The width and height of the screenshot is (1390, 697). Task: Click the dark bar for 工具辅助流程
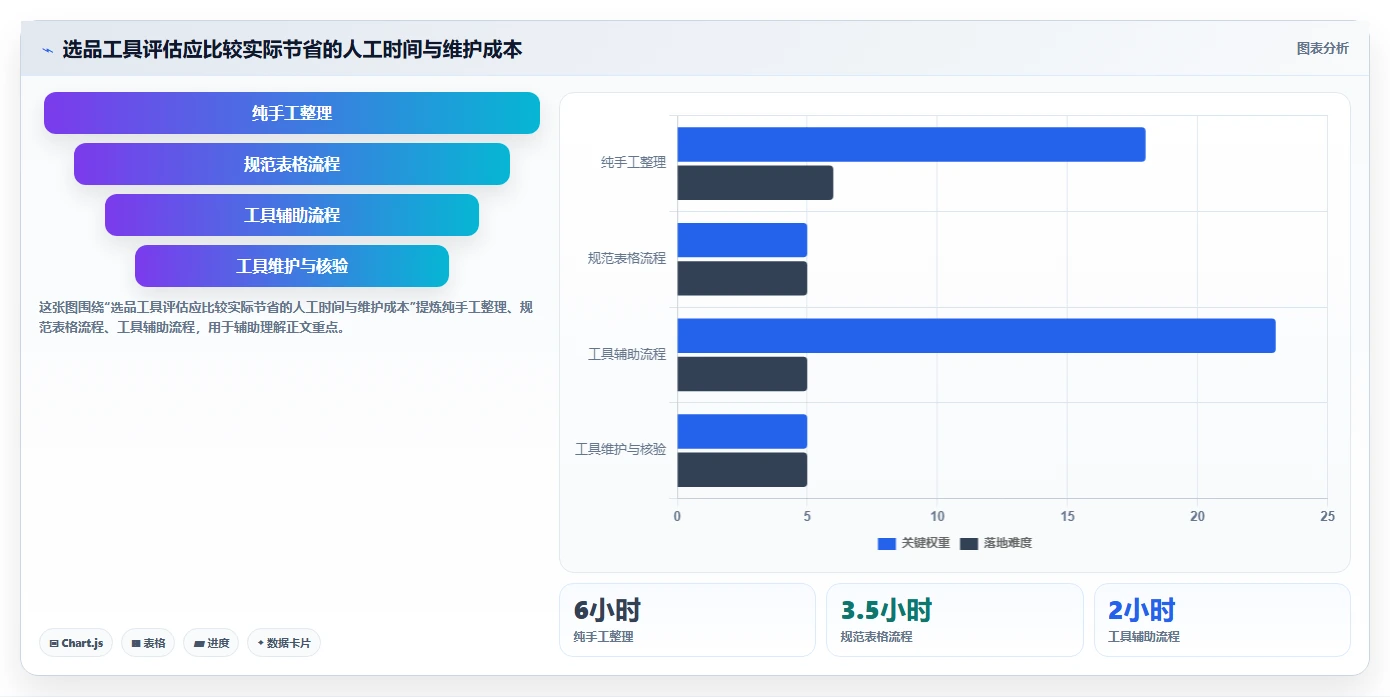coord(742,374)
